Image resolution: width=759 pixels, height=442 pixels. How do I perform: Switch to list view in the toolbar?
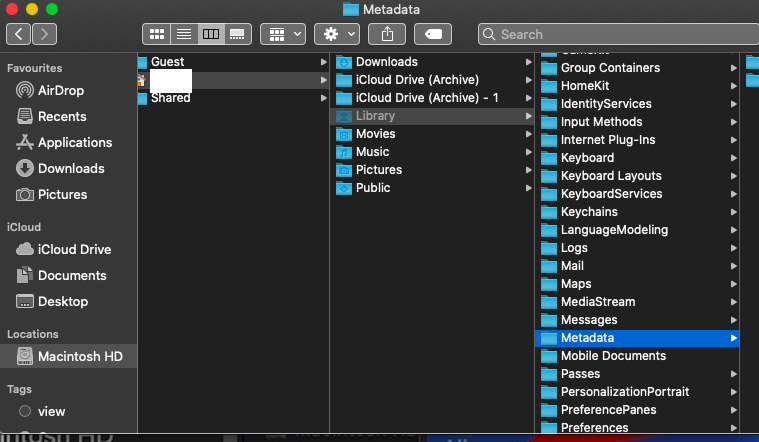[x=184, y=34]
